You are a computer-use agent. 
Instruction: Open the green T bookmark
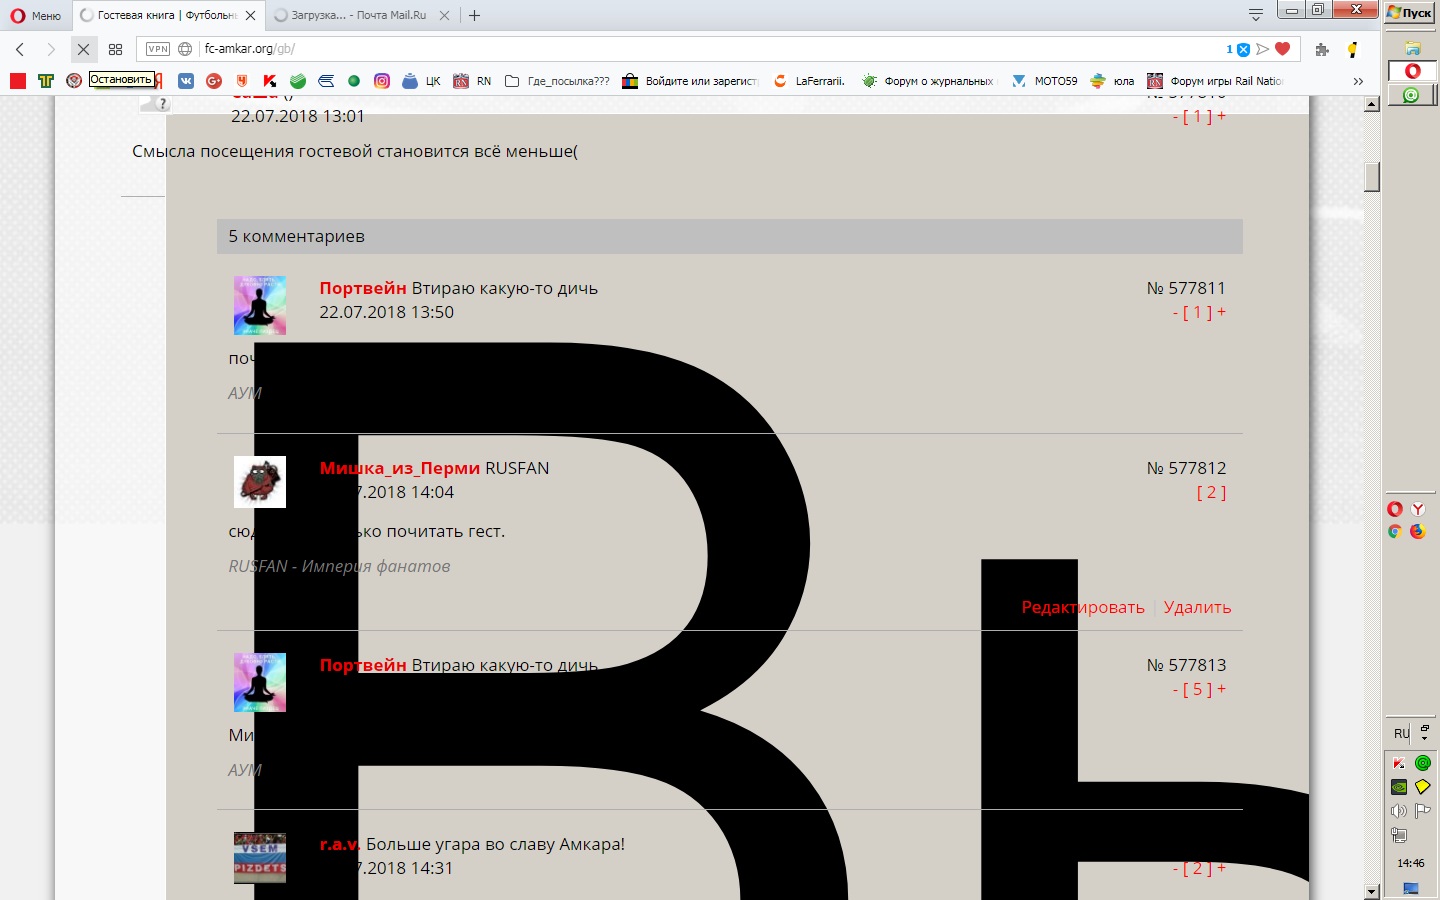[46, 81]
